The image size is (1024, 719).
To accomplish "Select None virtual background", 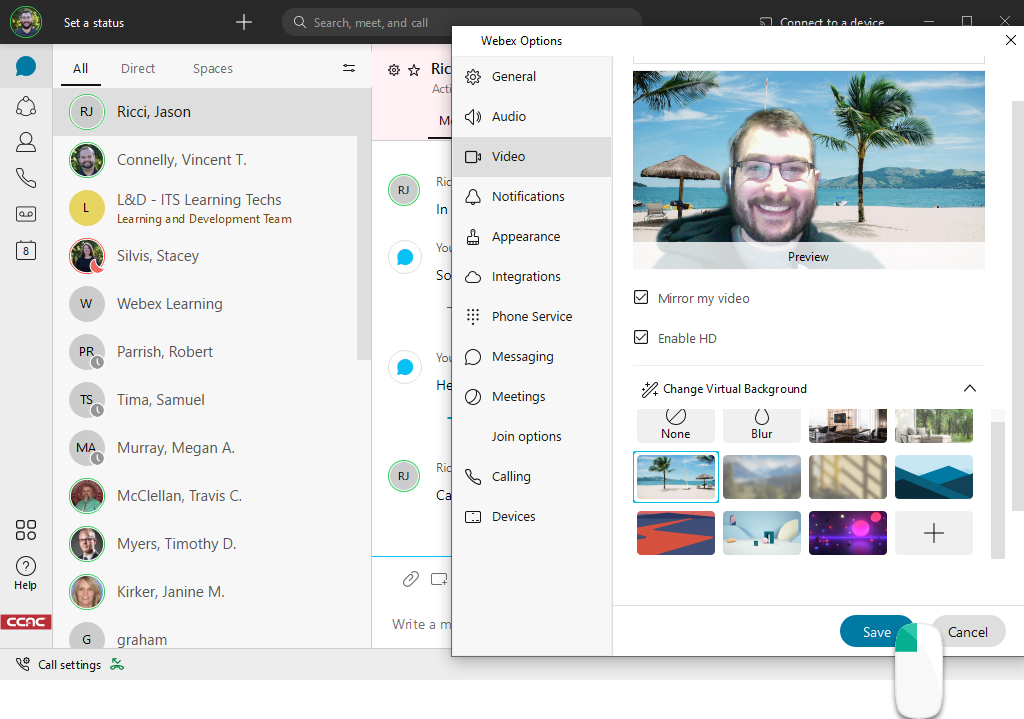I will point(675,426).
